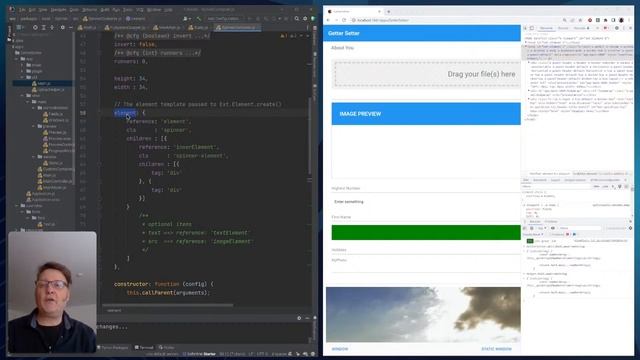Click the clouds photo on the page
Screen dimensions: 640x360
[423, 314]
